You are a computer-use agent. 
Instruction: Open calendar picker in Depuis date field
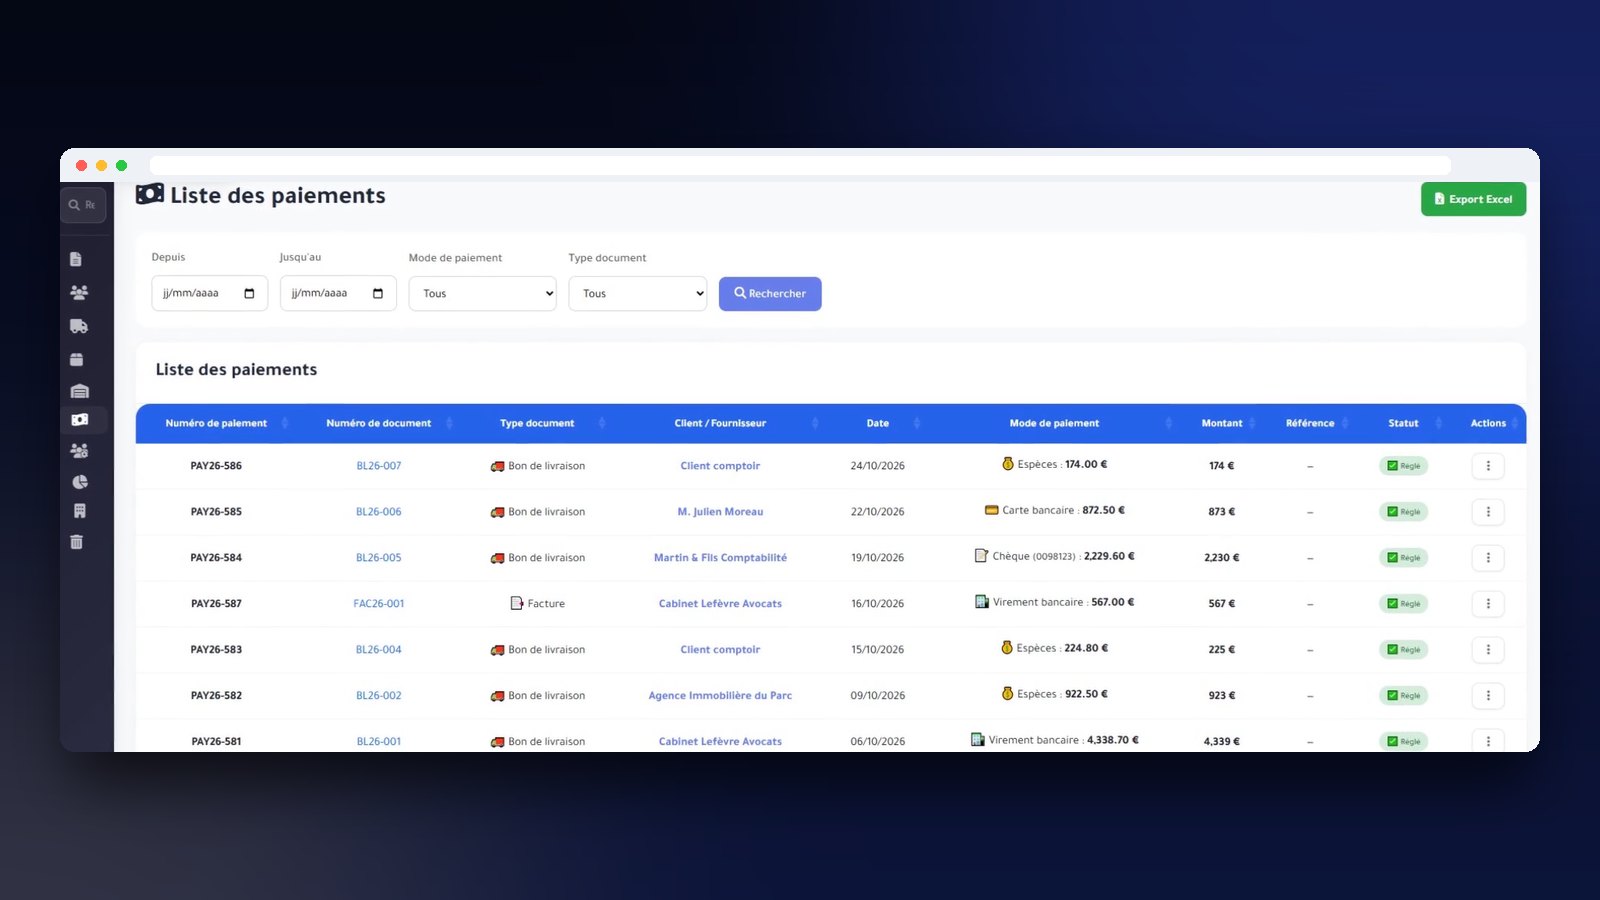point(249,293)
